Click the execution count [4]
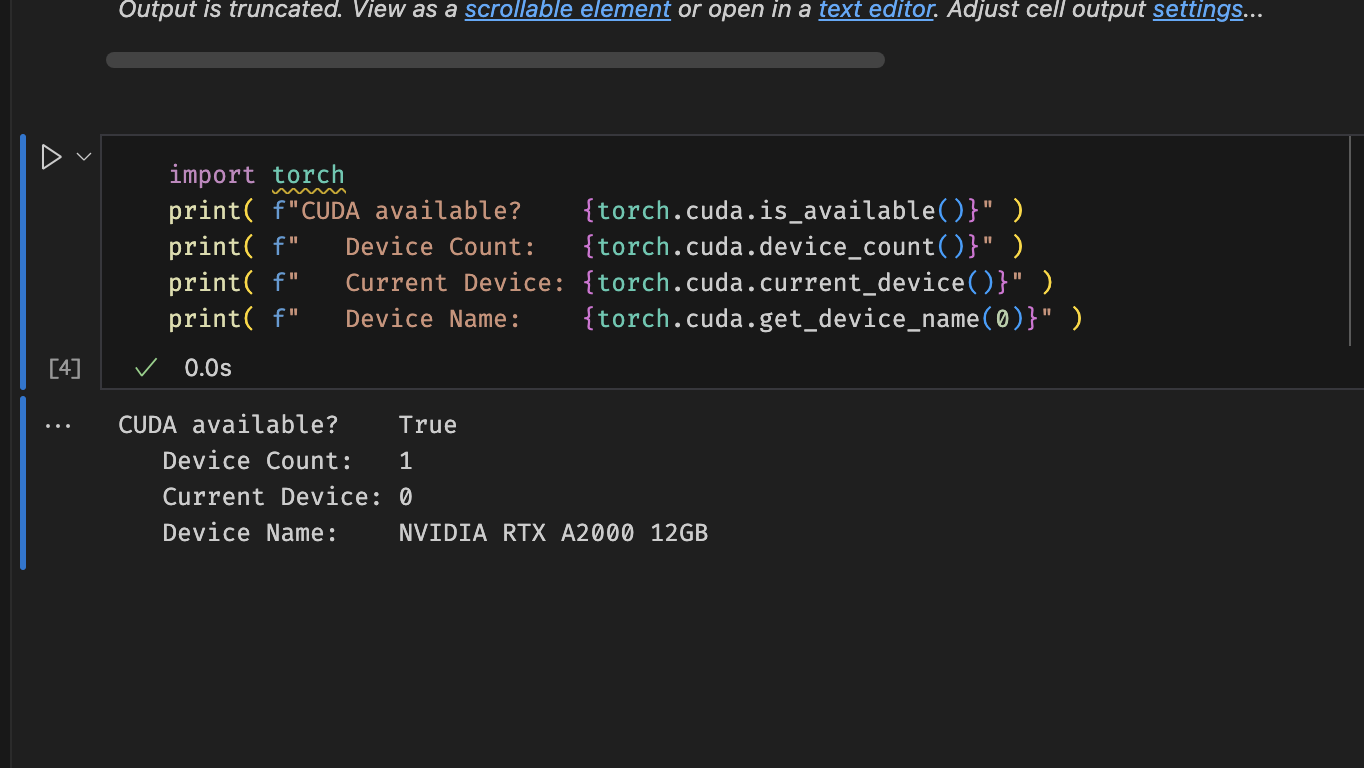The image size is (1364, 768). [x=65, y=368]
